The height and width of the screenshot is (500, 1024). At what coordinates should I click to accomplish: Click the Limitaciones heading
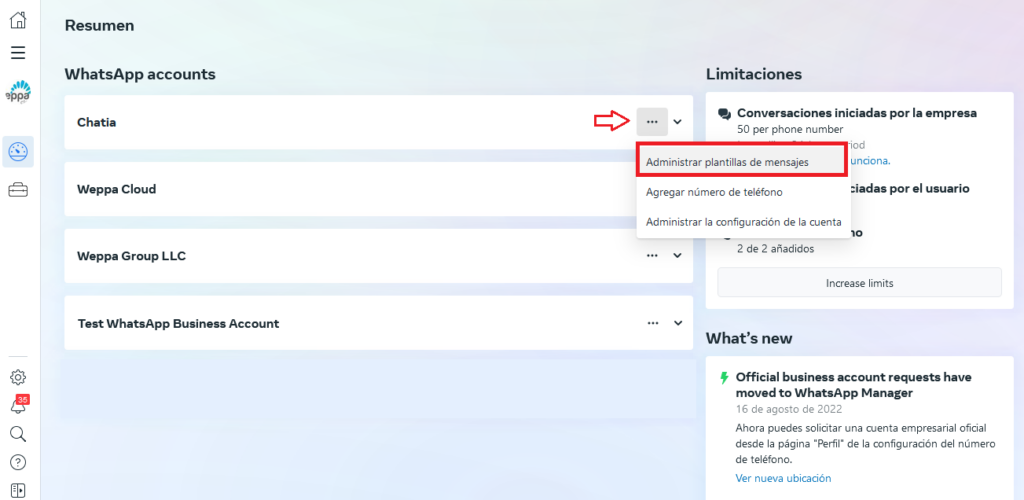pos(754,74)
